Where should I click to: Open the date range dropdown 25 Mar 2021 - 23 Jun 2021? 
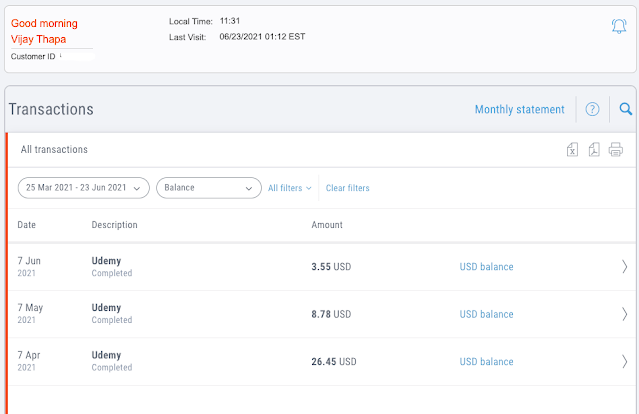coord(84,188)
